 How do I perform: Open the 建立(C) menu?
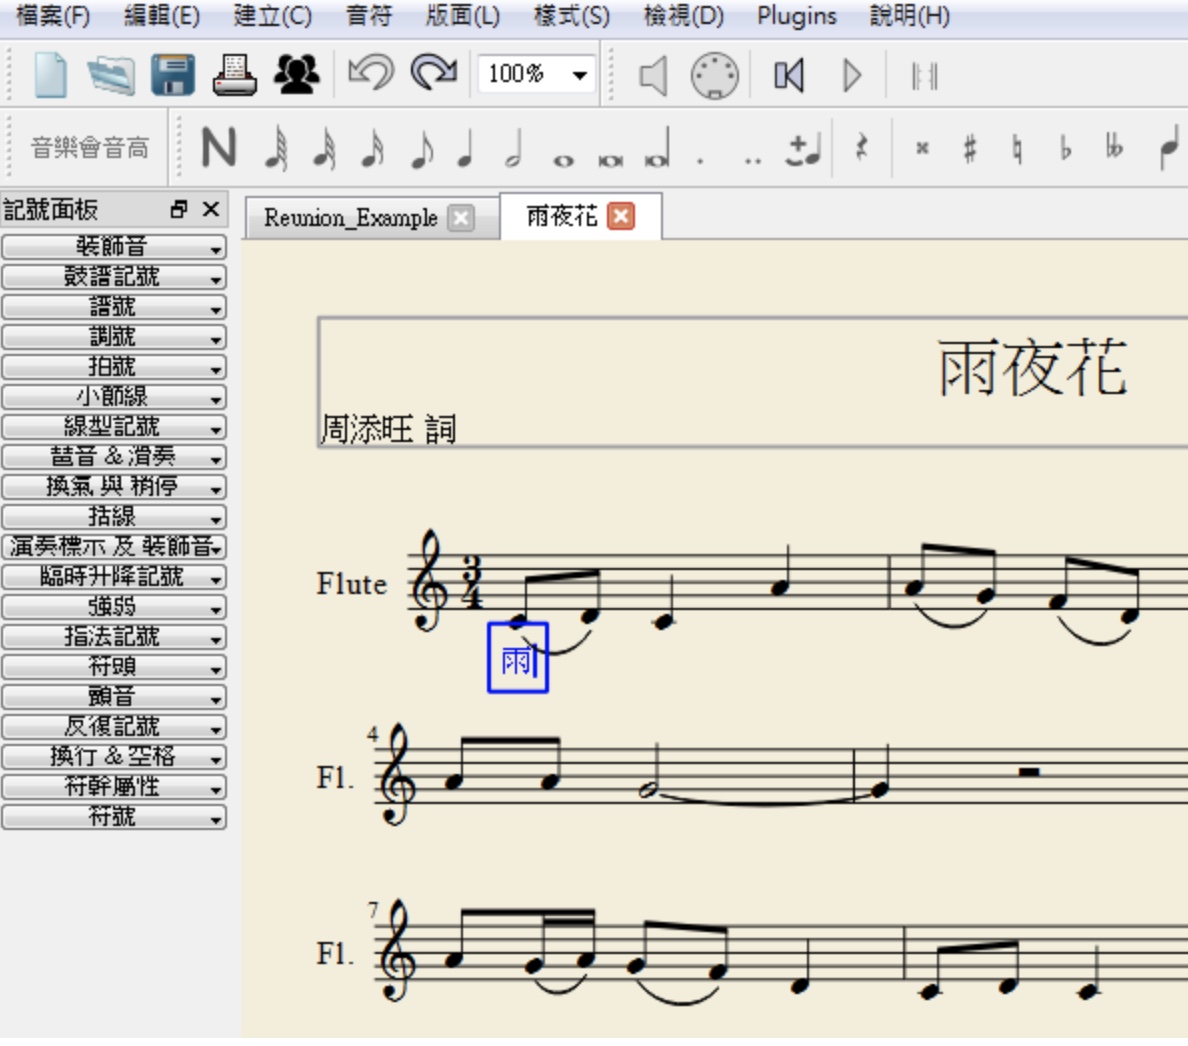[x=273, y=16]
